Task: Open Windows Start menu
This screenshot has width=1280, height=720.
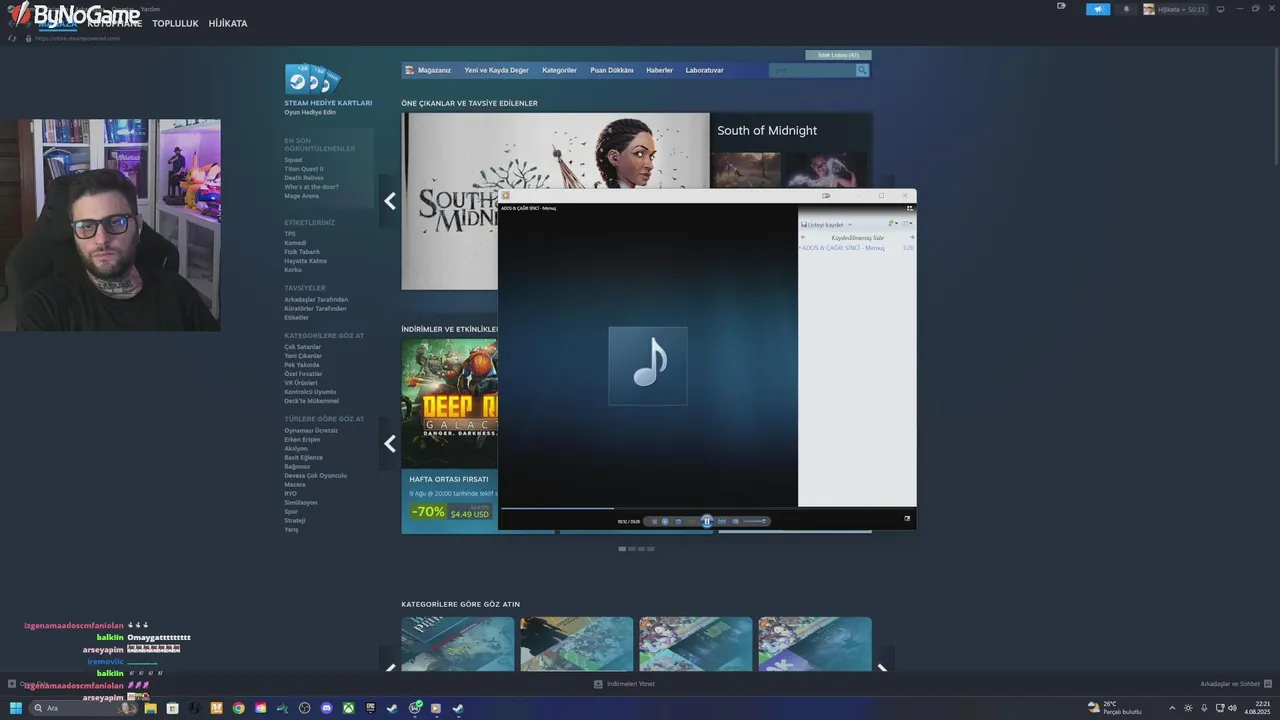Action: [16, 708]
